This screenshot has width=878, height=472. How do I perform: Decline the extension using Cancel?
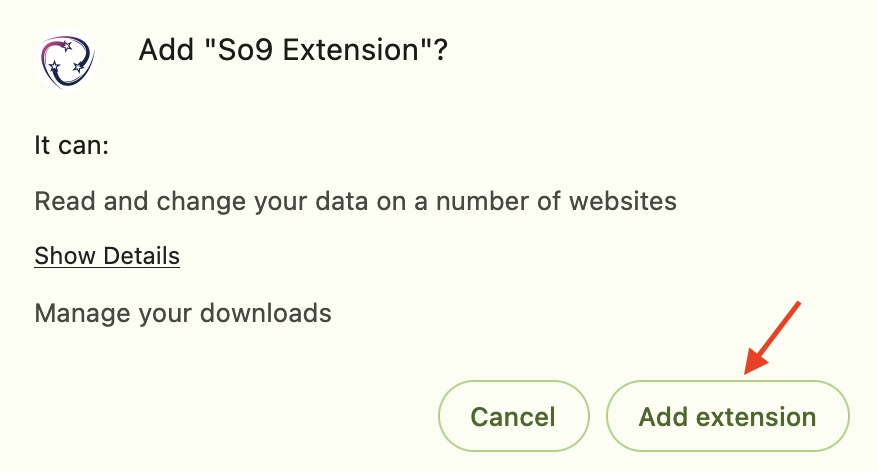pos(513,416)
